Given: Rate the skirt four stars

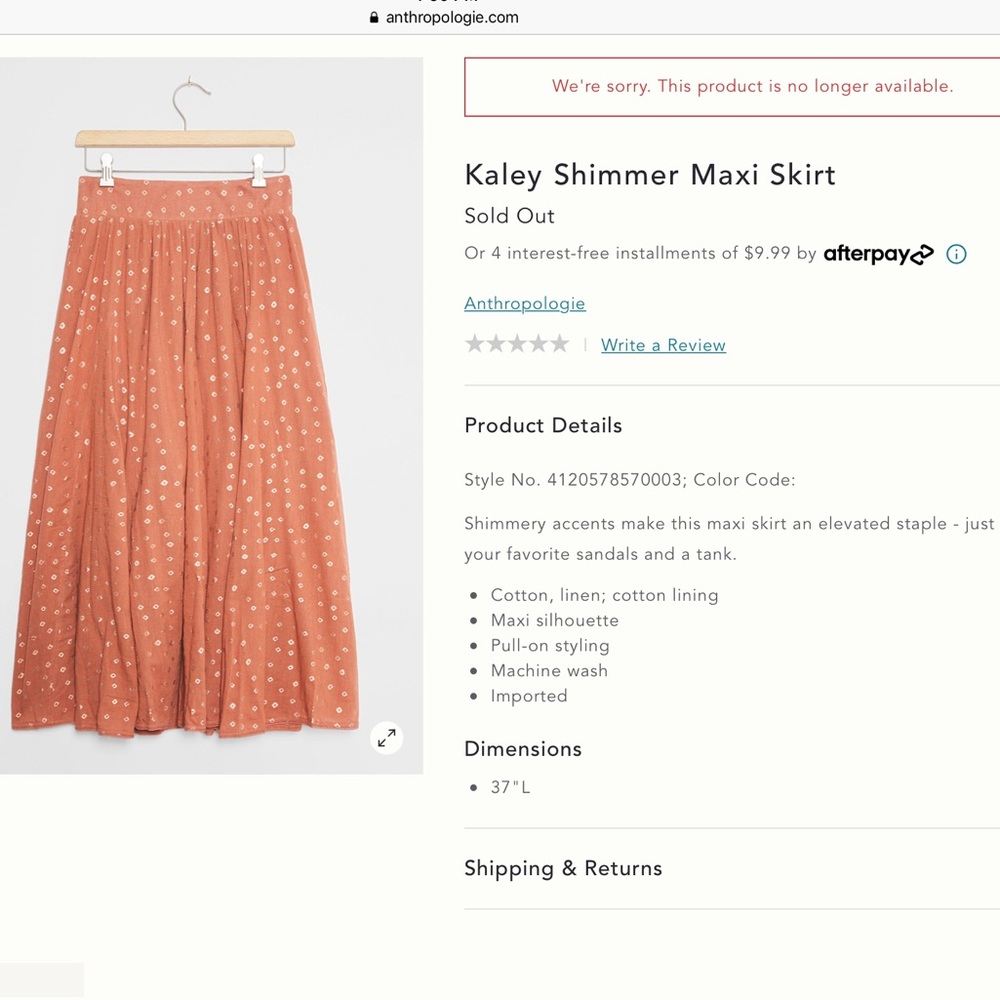Looking at the screenshot, I should pos(539,343).
